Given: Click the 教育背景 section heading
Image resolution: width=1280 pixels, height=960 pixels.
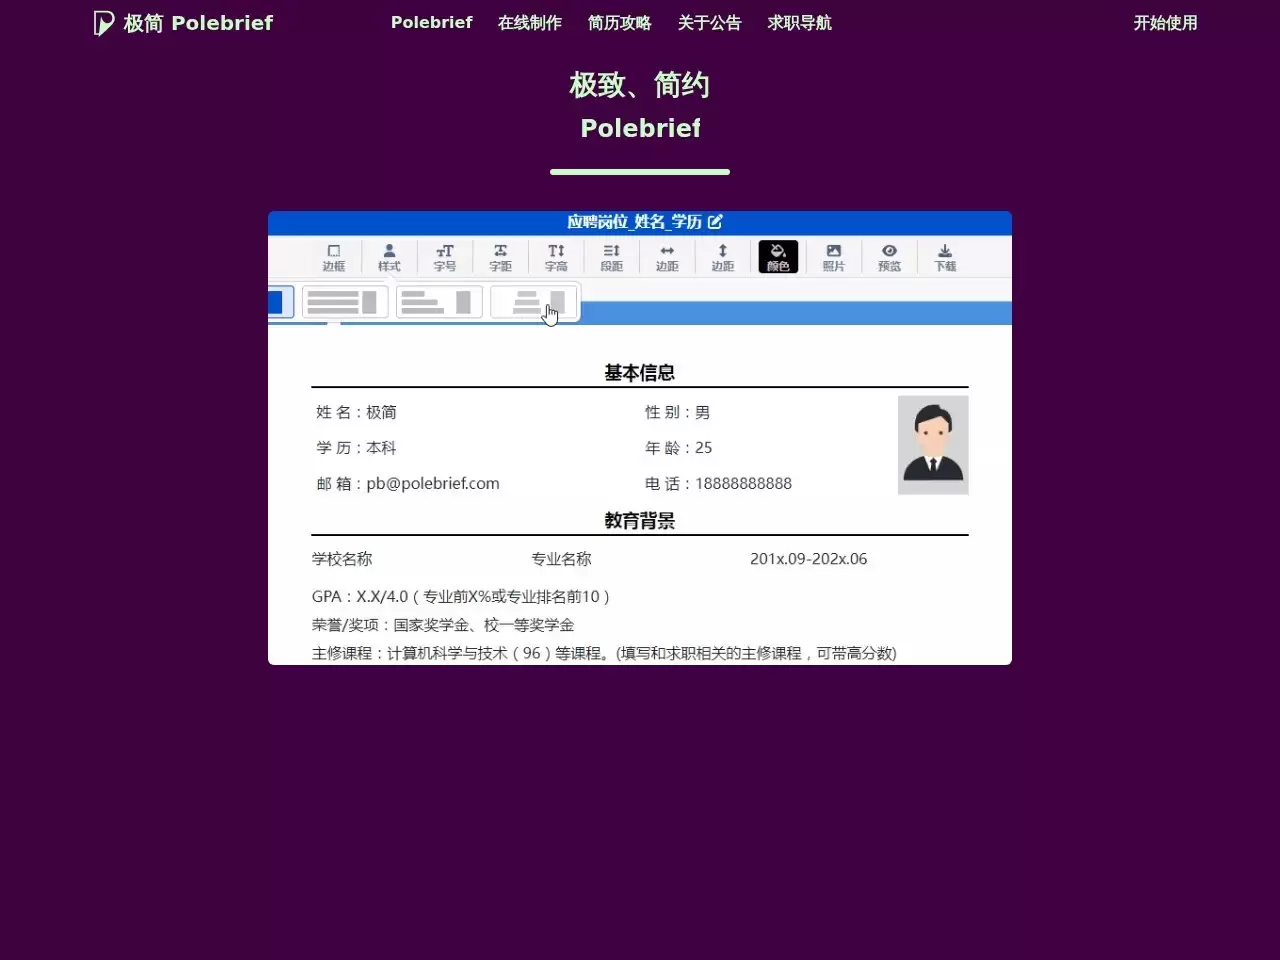Looking at the screenshot, I should pos(640,521).
